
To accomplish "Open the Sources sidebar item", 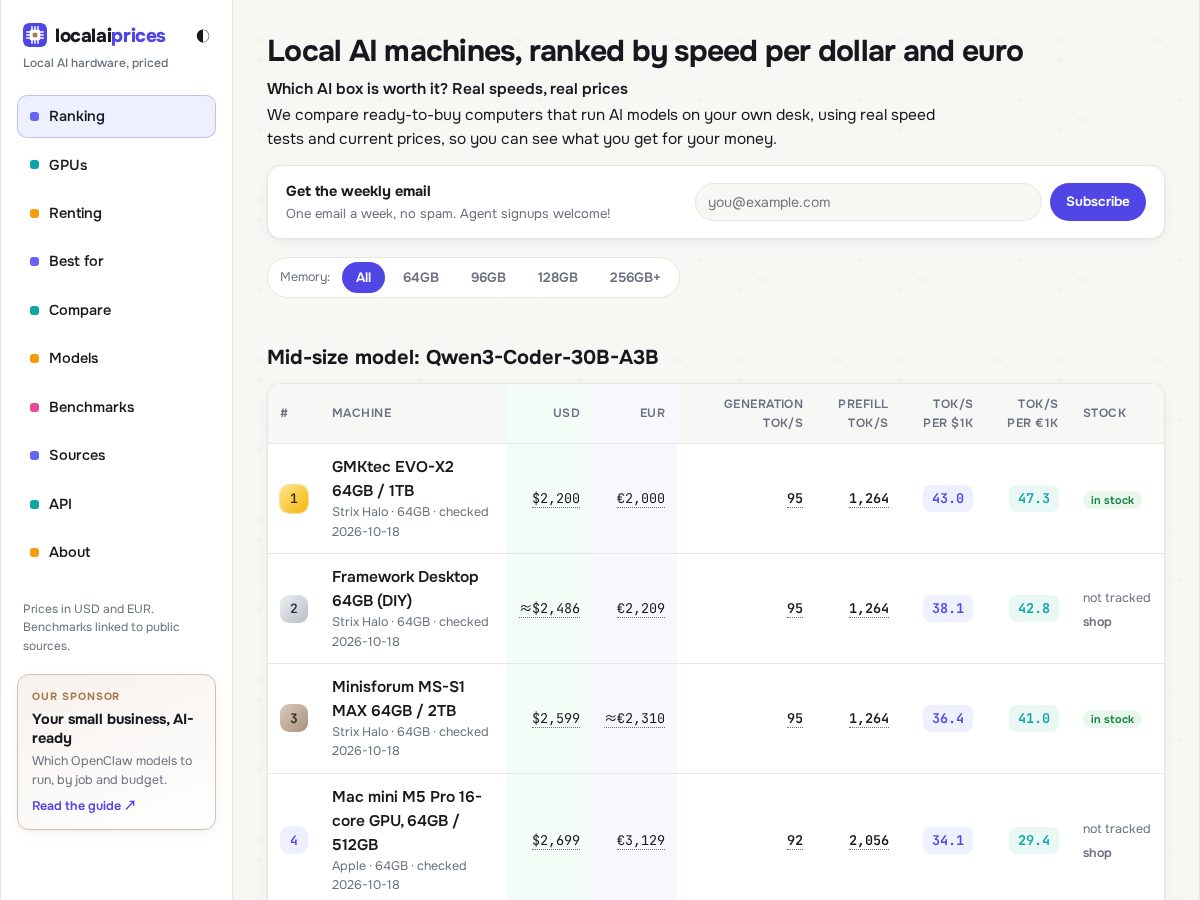I will coord(116,455).
